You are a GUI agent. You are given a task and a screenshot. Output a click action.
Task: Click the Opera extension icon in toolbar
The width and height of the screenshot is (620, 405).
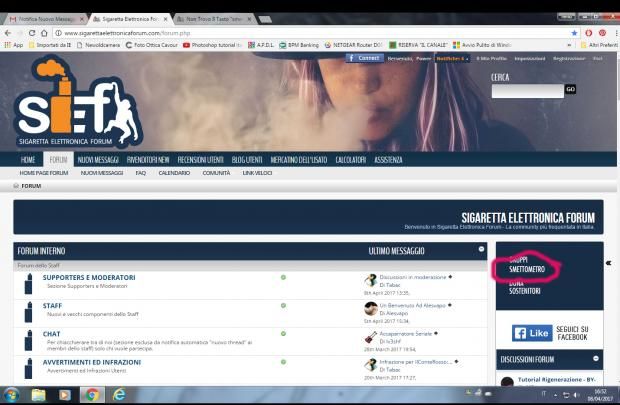[589, 33]
